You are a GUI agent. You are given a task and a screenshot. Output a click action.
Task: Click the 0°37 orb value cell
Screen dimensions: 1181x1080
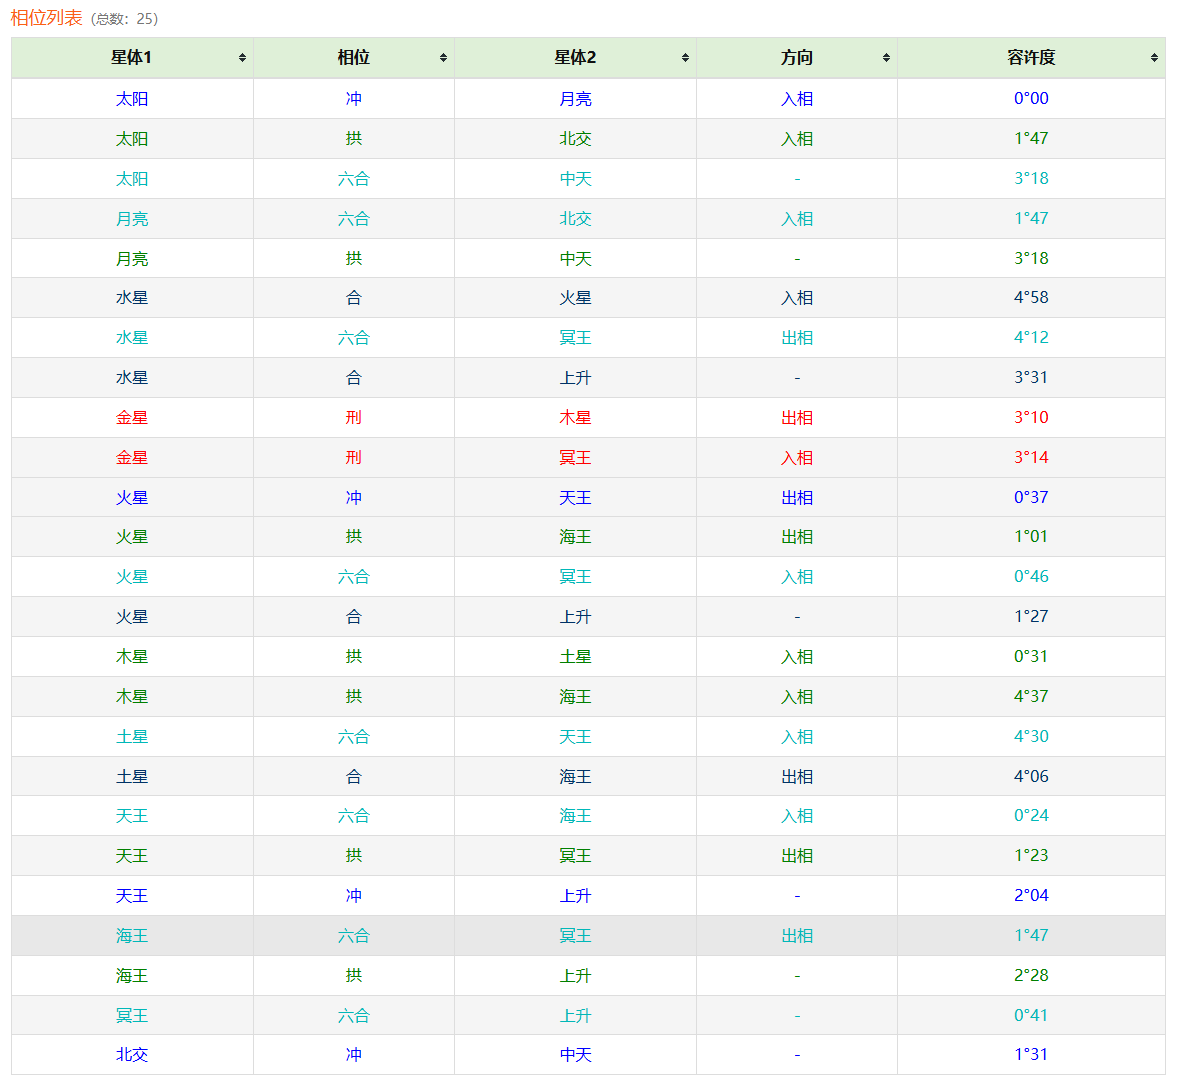tap(1031, 498)
